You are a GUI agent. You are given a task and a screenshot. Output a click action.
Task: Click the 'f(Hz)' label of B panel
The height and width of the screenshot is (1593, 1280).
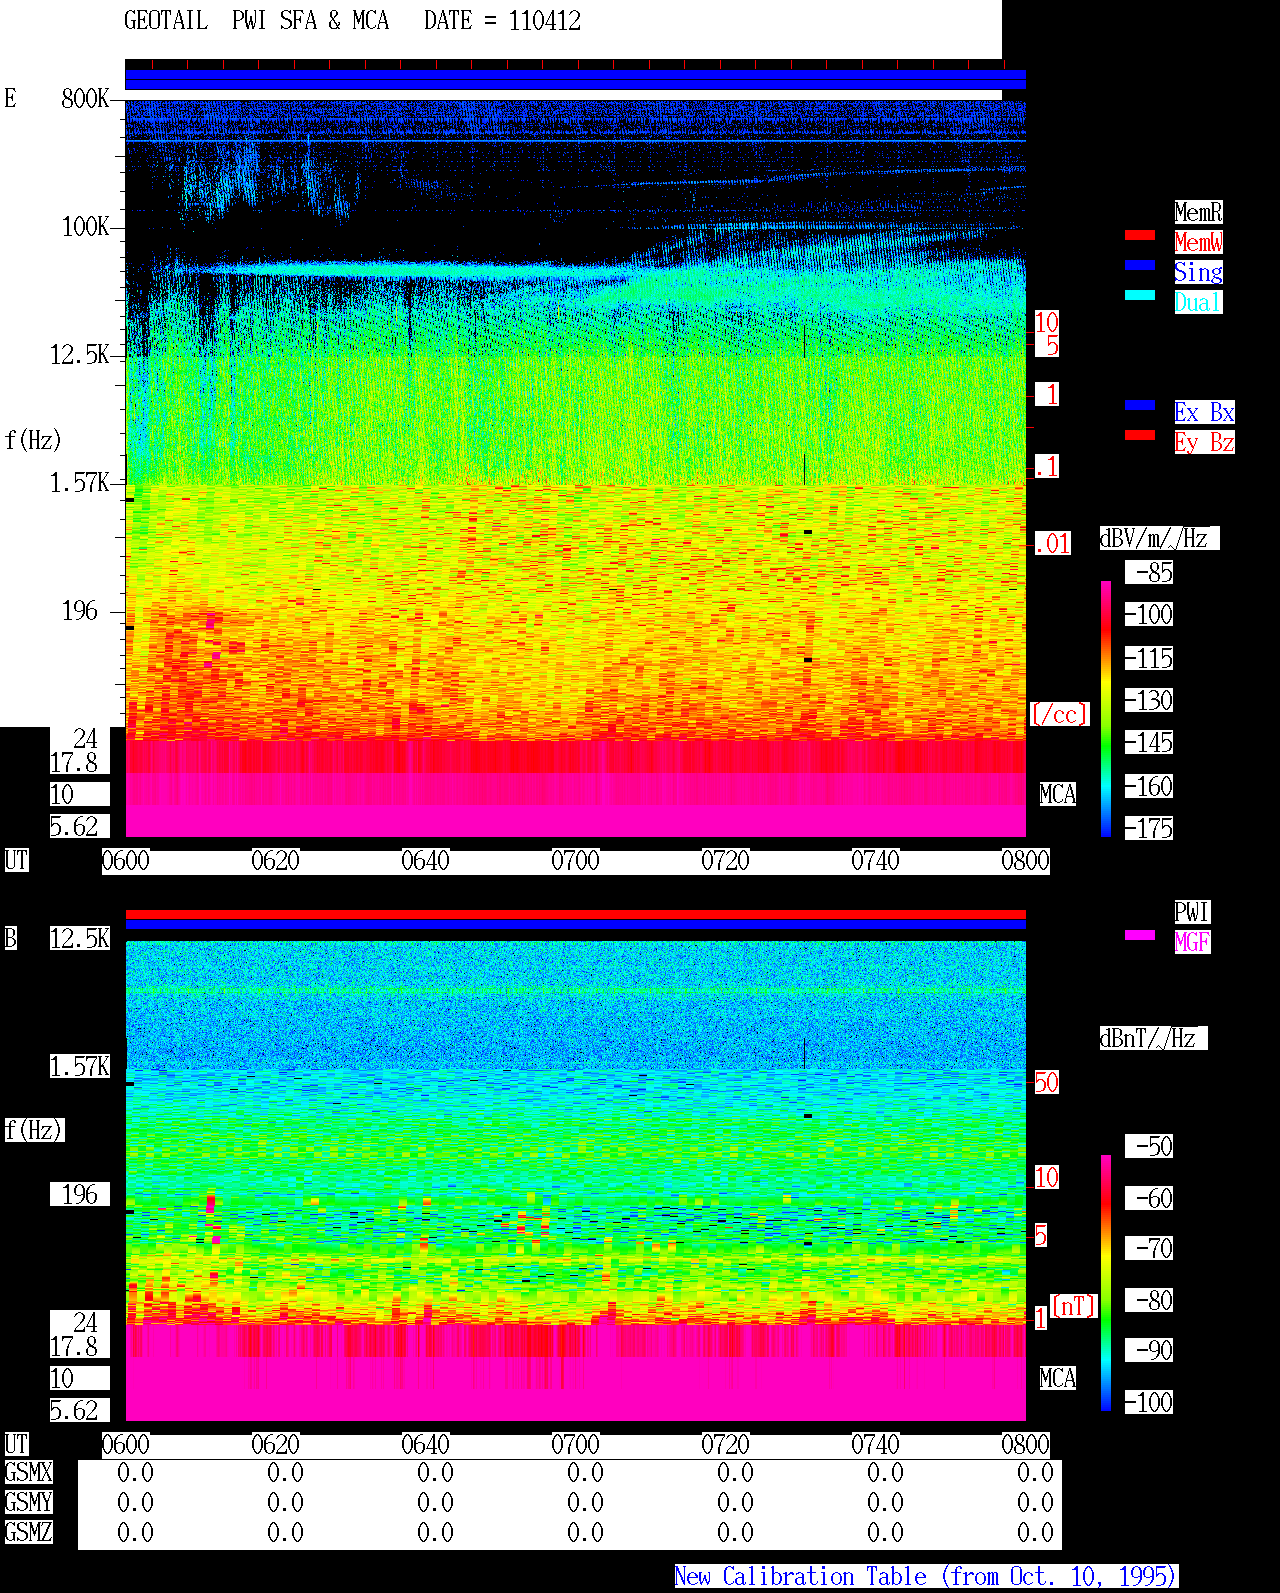[x=34, y=1130]
